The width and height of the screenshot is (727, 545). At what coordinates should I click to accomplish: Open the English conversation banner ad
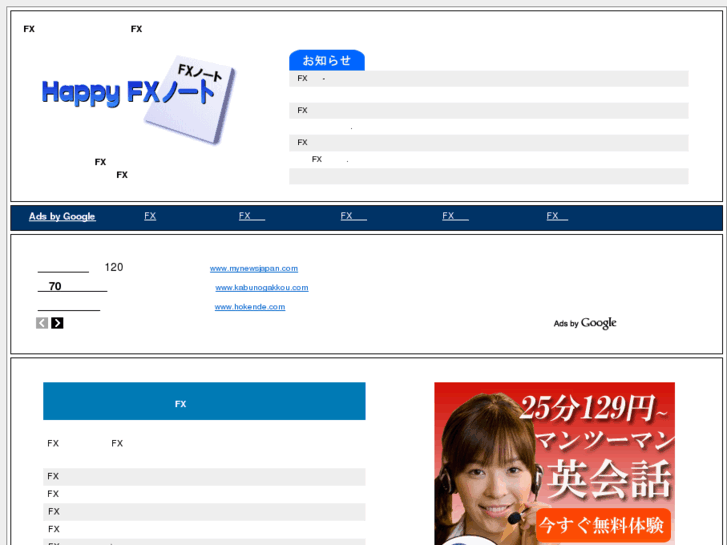(555, 463)
